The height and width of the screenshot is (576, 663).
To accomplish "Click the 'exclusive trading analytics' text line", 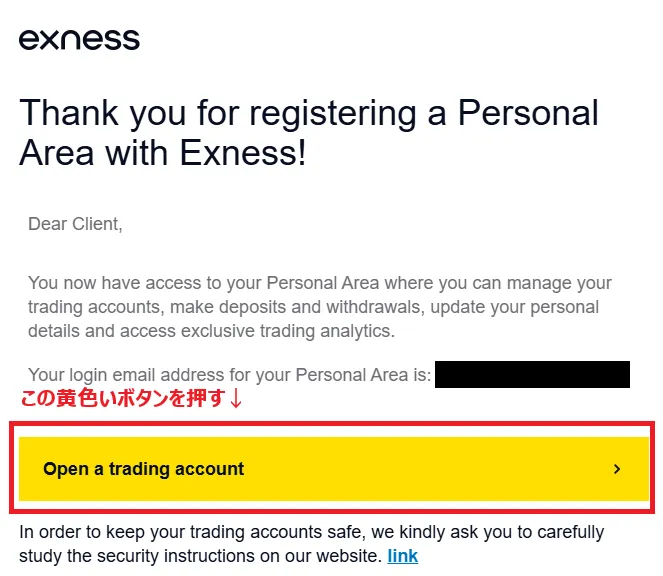I will pyautogui.click(x=211, y=331).
